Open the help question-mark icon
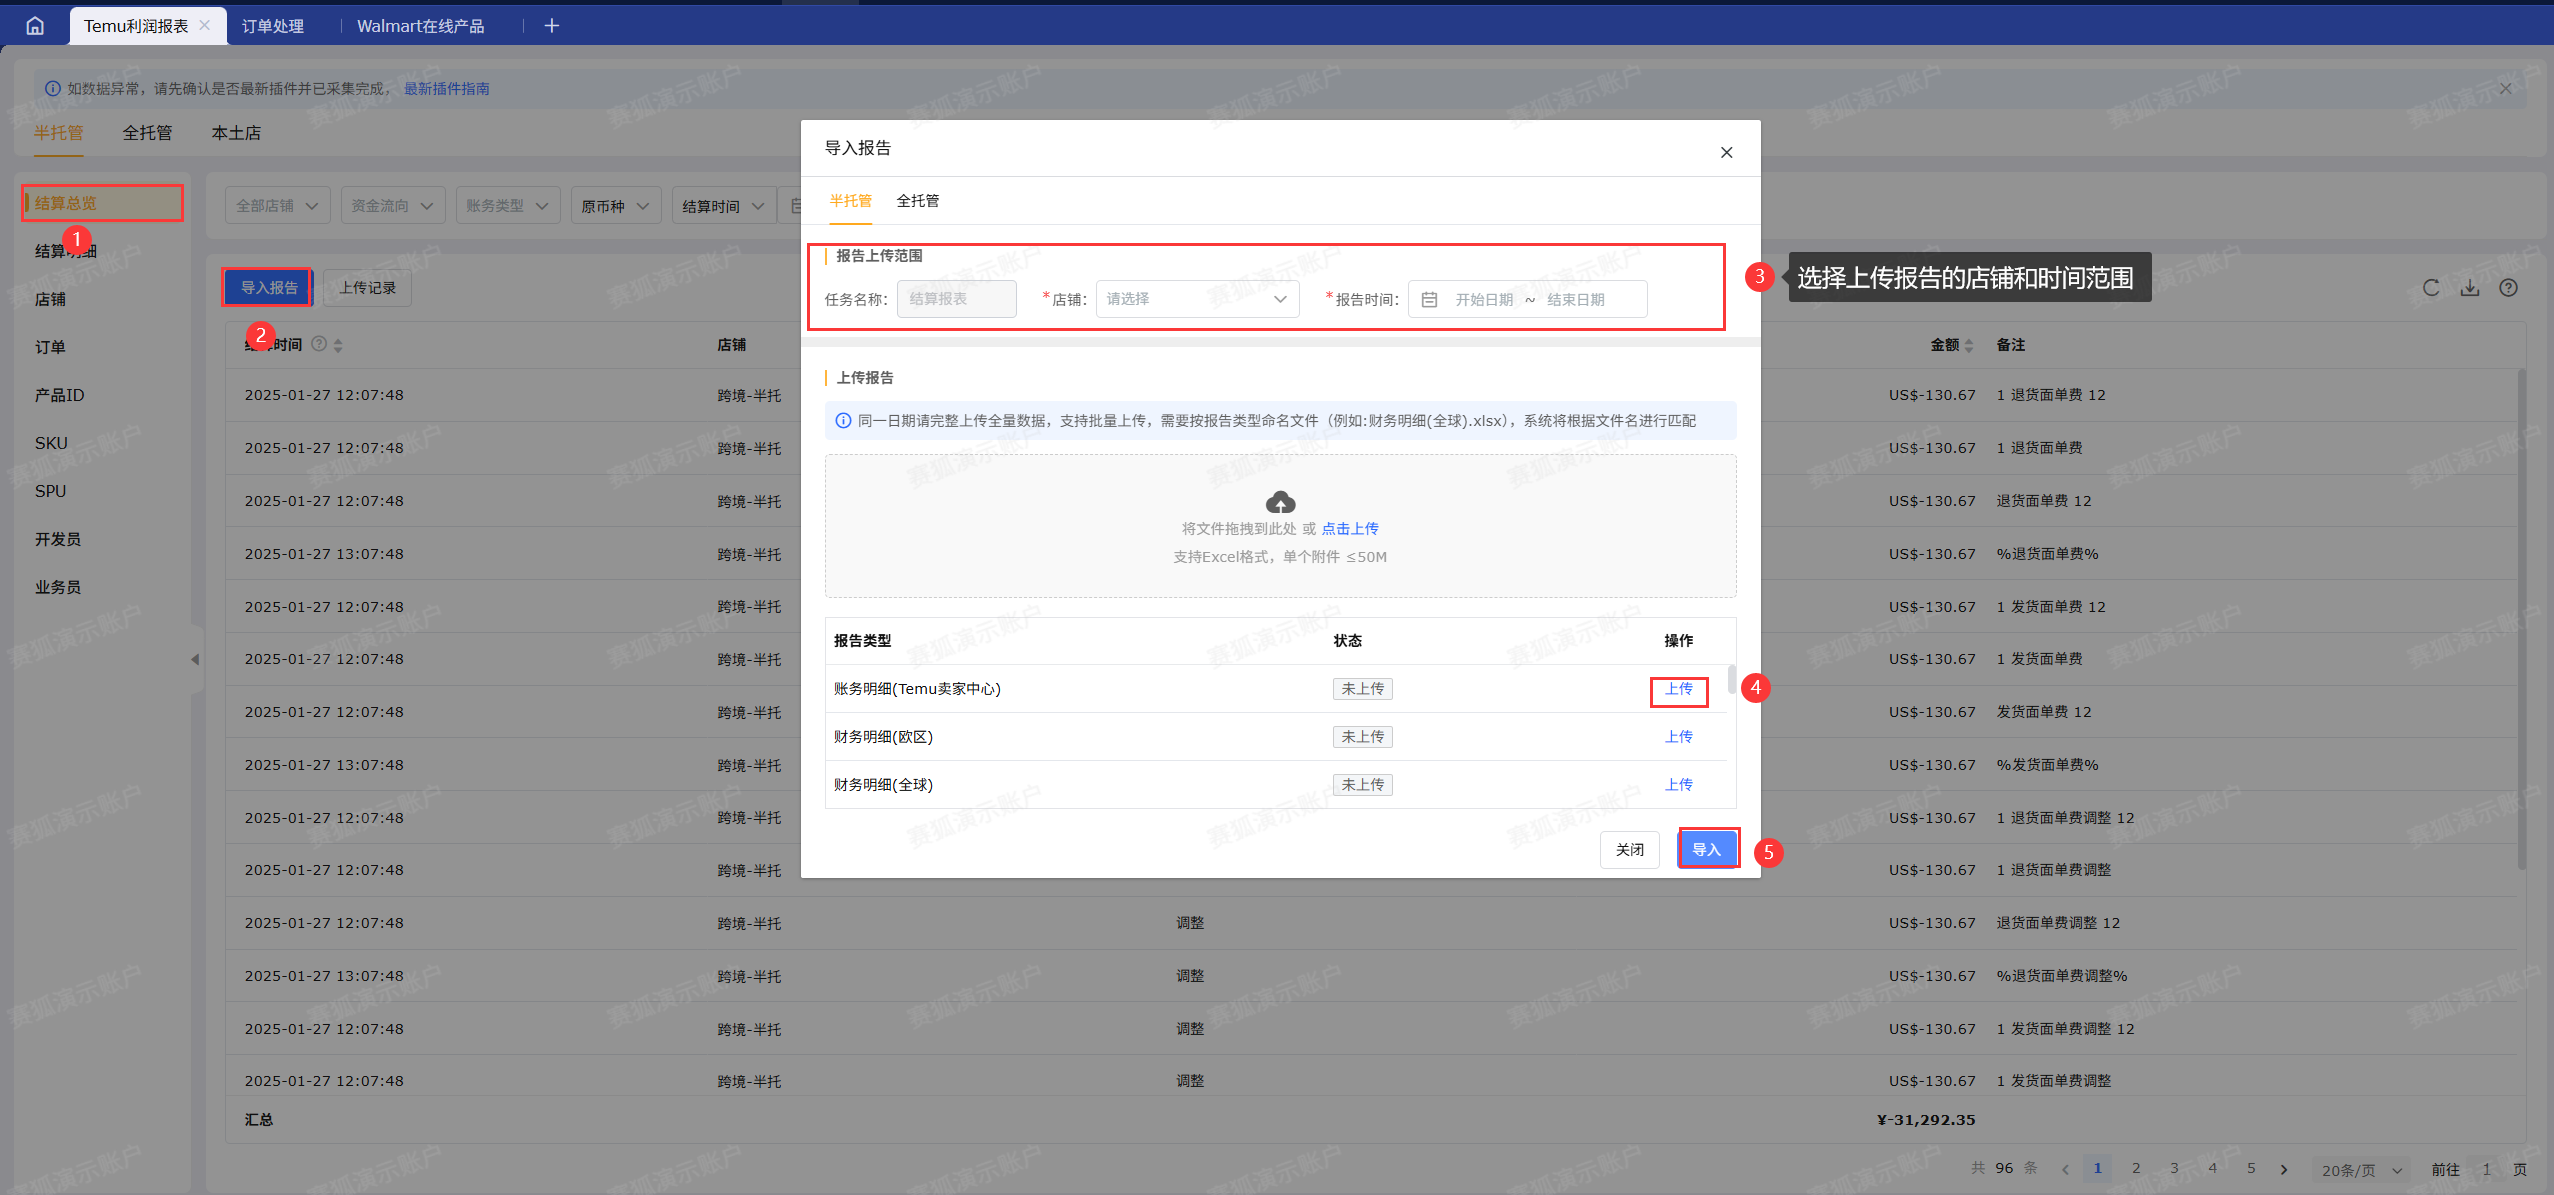The image size is (2554, 1195). 2508,288
